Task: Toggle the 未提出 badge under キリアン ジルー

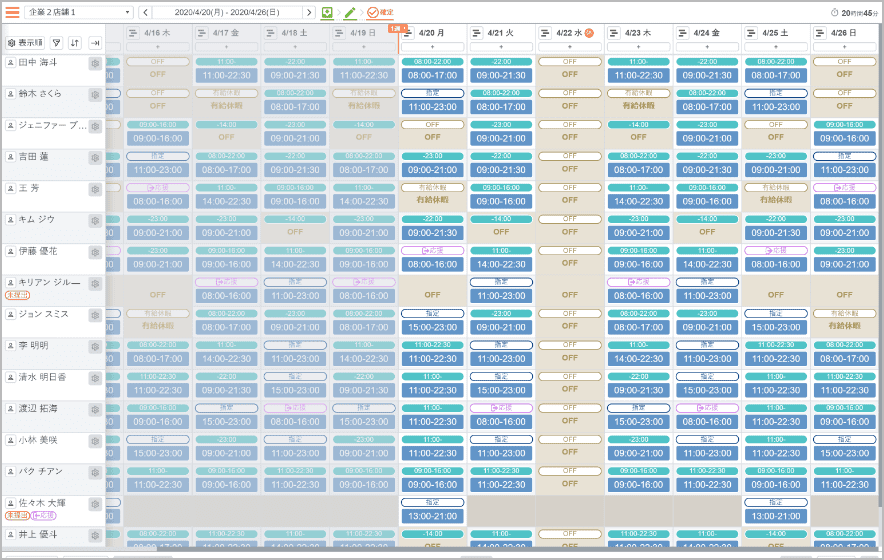Action: pyautogui.click(x=16, y=296)
